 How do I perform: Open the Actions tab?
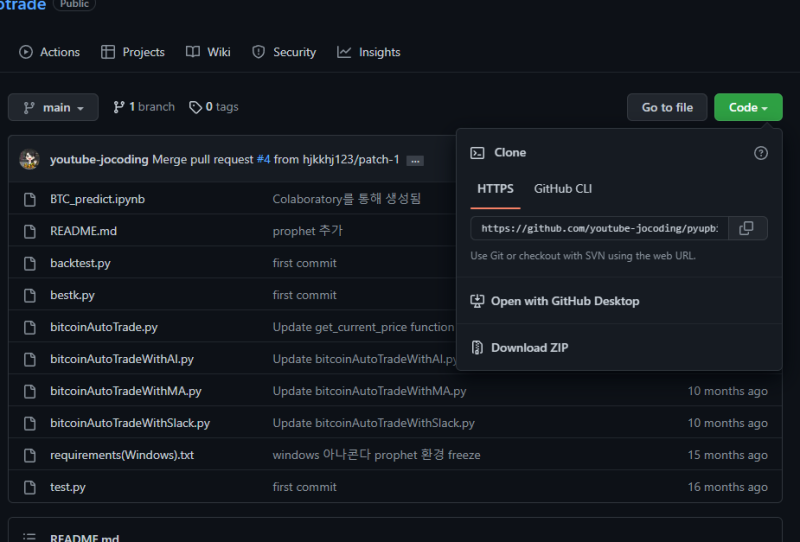(49, 52)
